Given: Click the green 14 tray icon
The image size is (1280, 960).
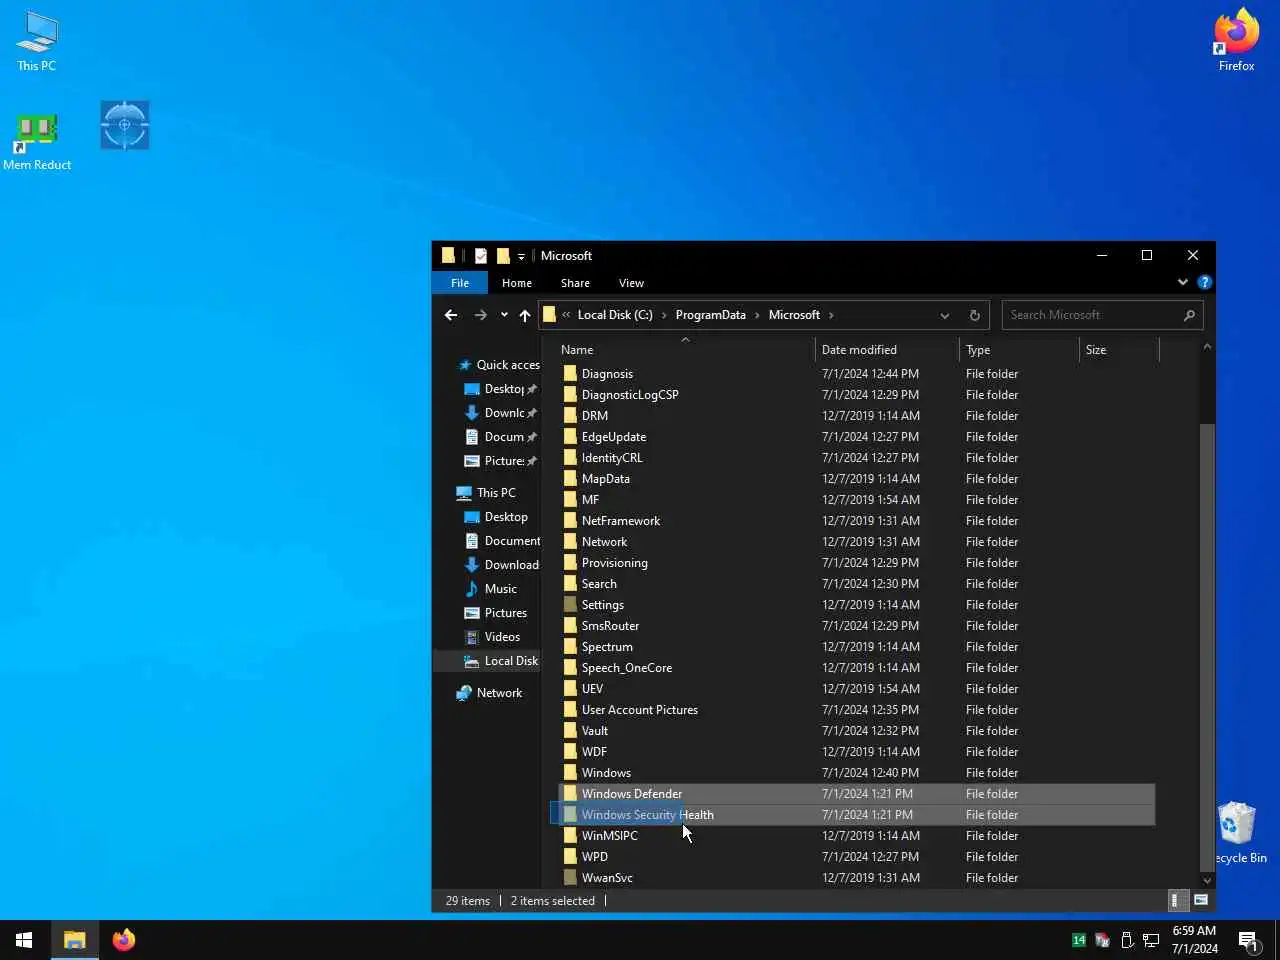Looking at the screenshot, I should pyautogui.click(x=1078, y=940).
